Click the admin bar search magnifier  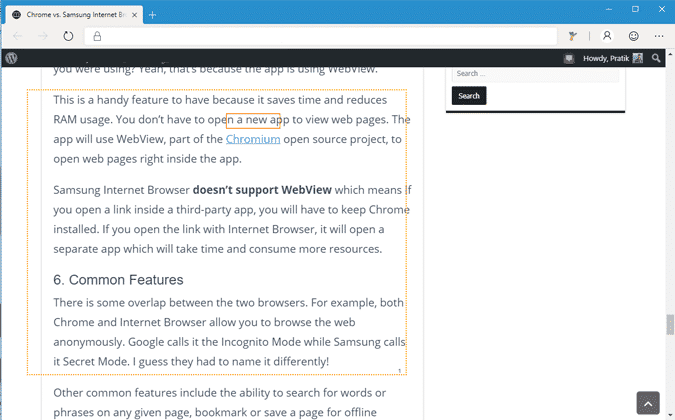pos(656,58)
